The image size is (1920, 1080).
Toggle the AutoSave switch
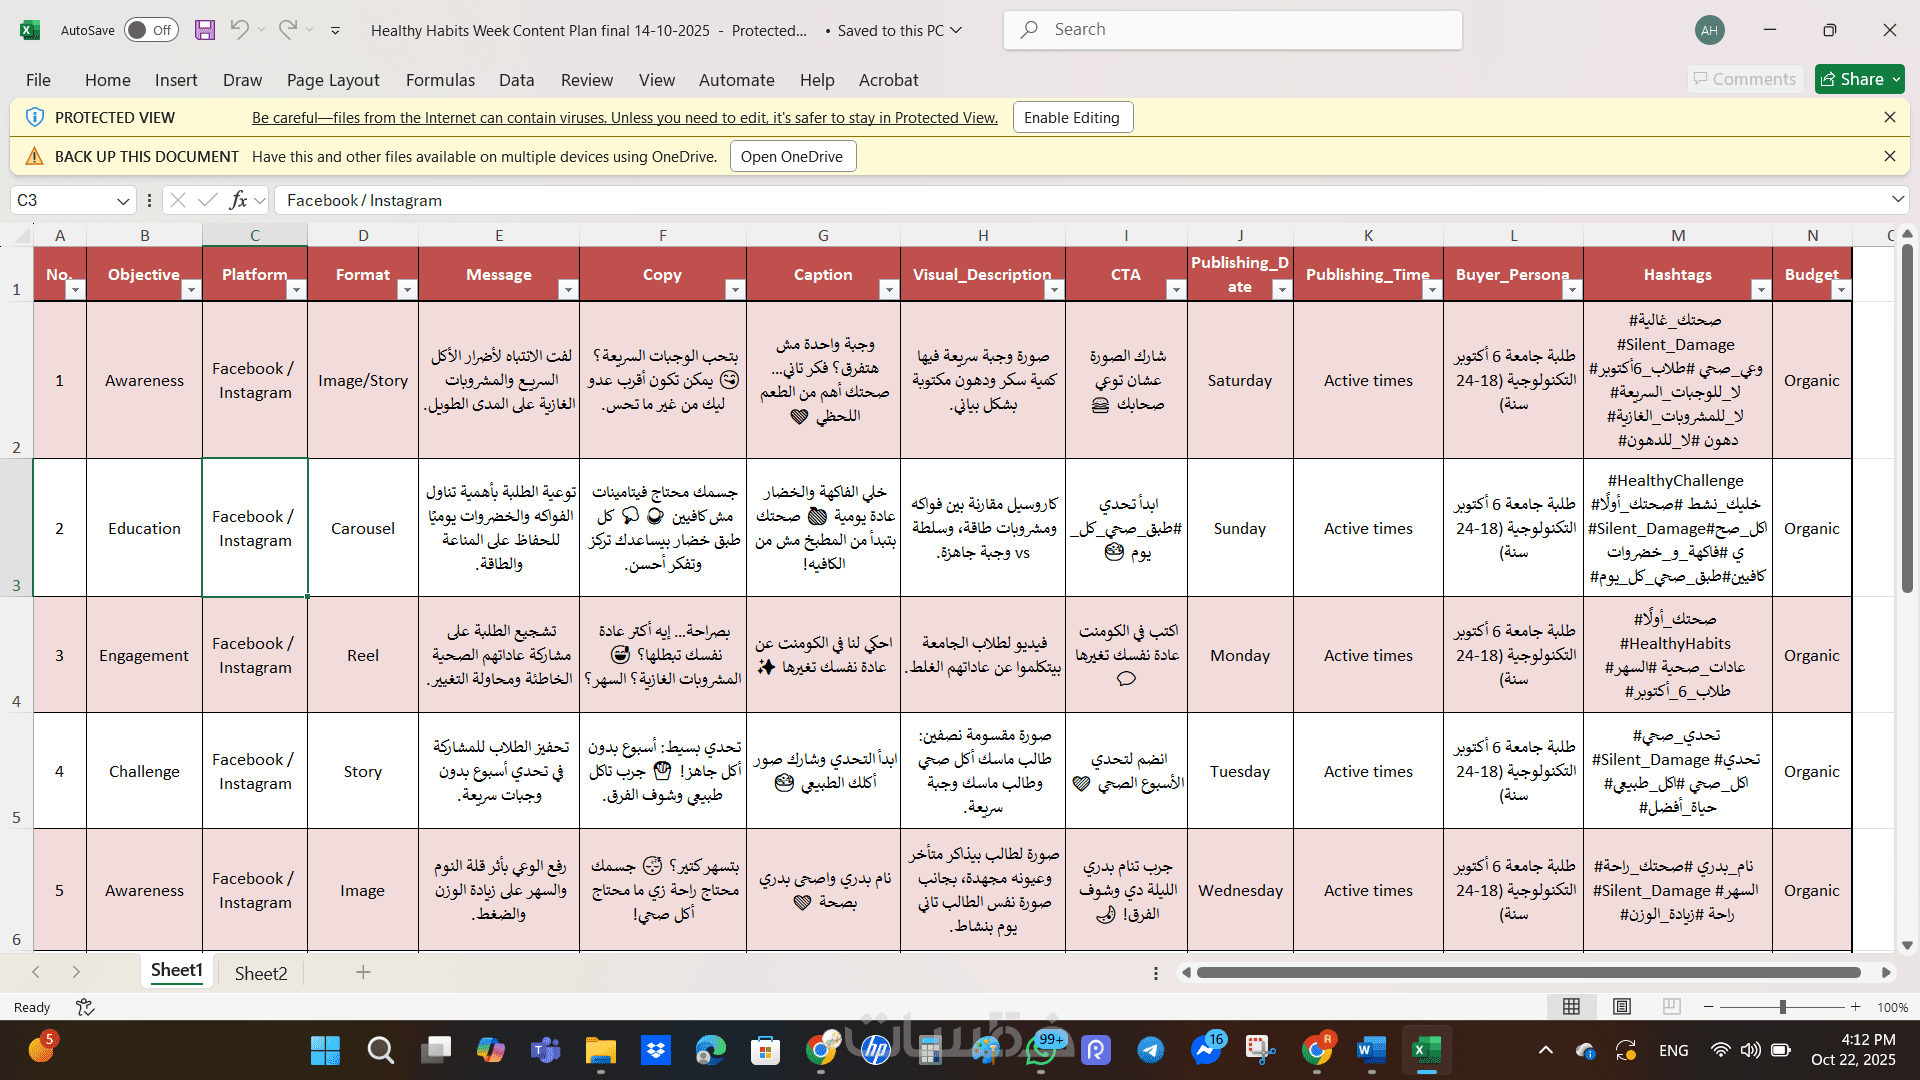(151, 30)
